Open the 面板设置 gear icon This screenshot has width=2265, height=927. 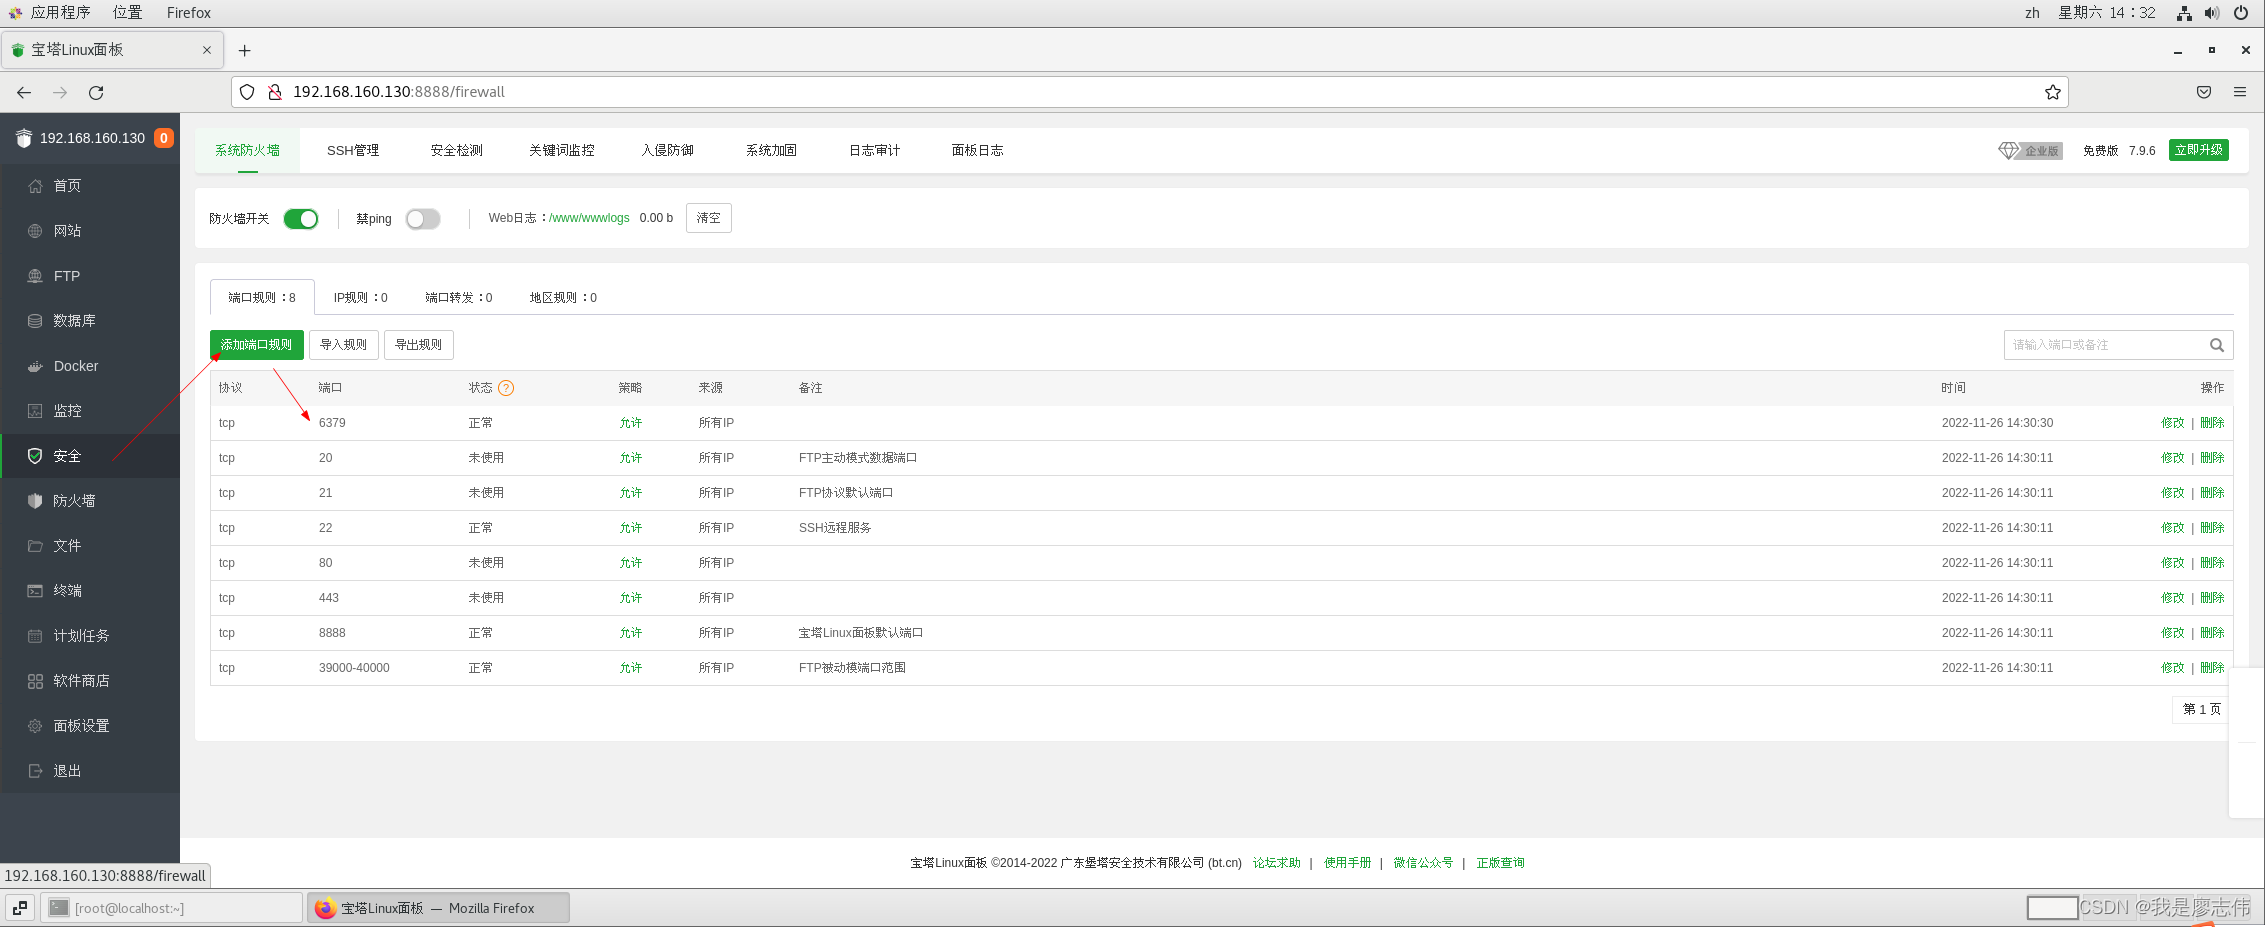(35, 726)
